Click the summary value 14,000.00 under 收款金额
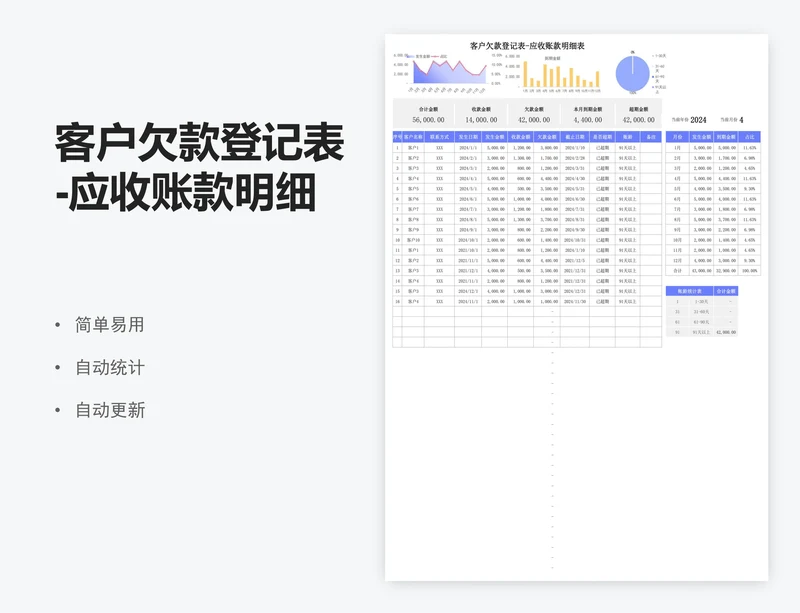The image size is (800, 613). click(481, 120)
